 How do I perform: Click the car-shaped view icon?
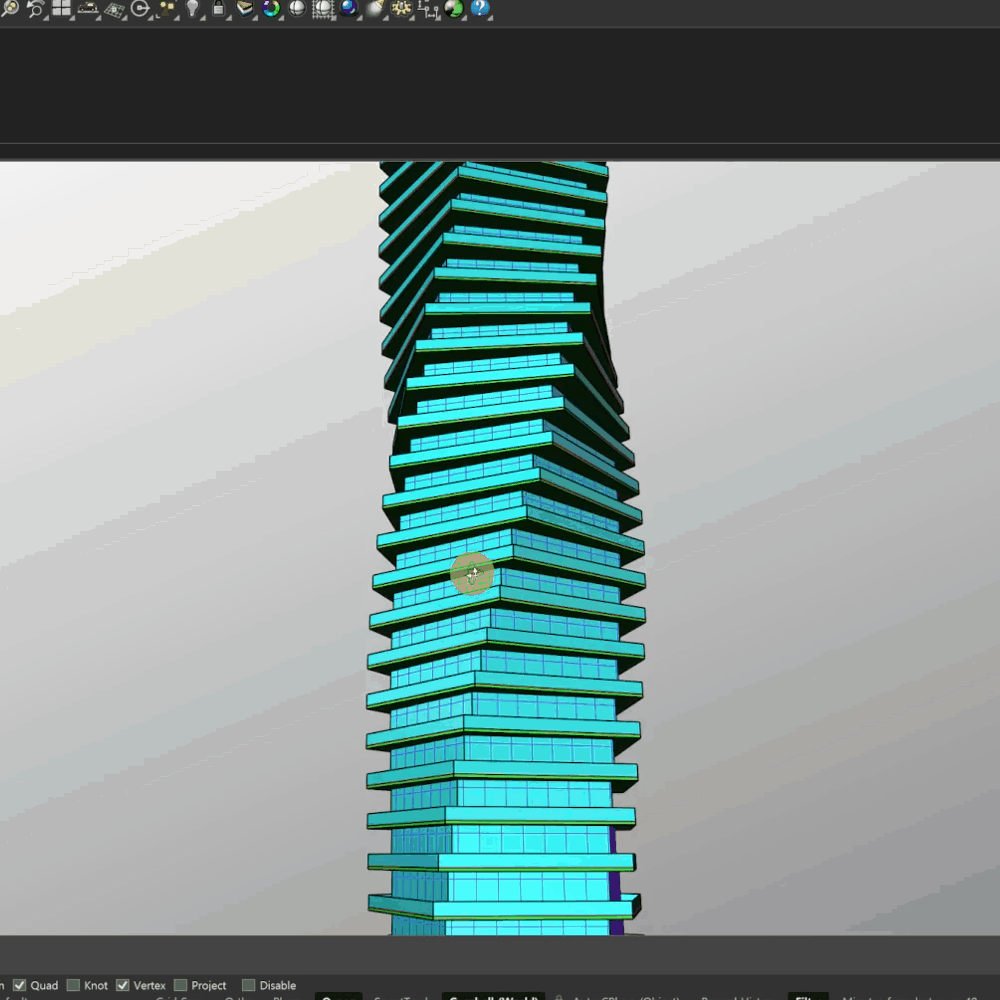pos(88,9)
